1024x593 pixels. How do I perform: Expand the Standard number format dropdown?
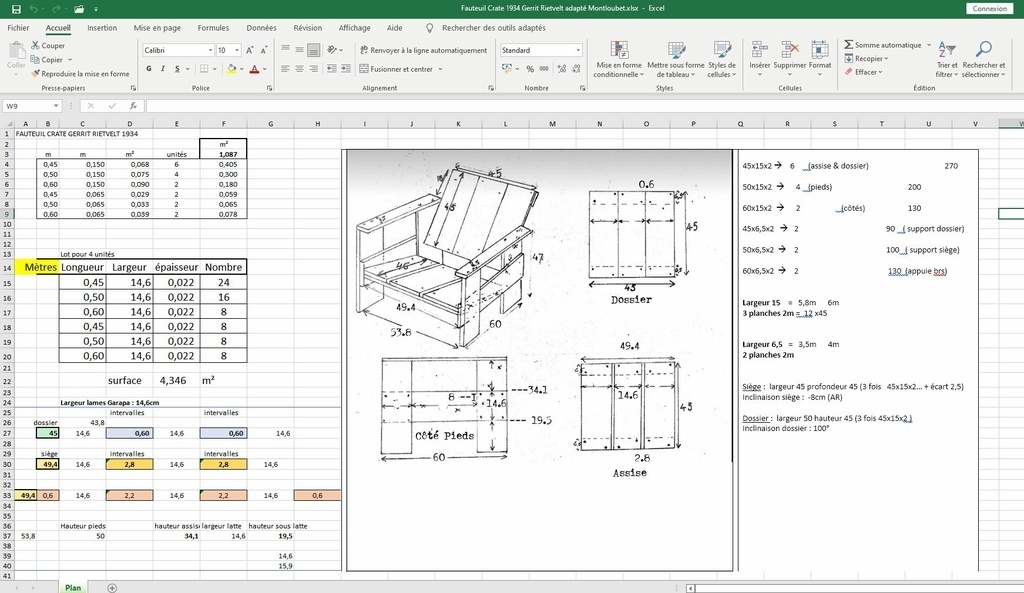[x=577, y=50]
